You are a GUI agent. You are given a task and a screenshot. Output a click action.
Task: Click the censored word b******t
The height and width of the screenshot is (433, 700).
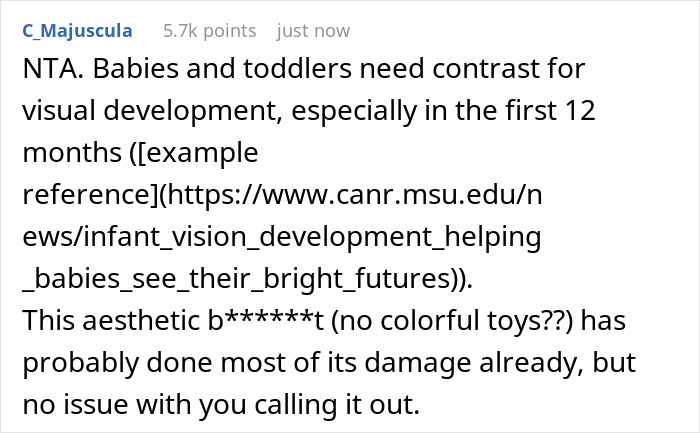(219, 318)
